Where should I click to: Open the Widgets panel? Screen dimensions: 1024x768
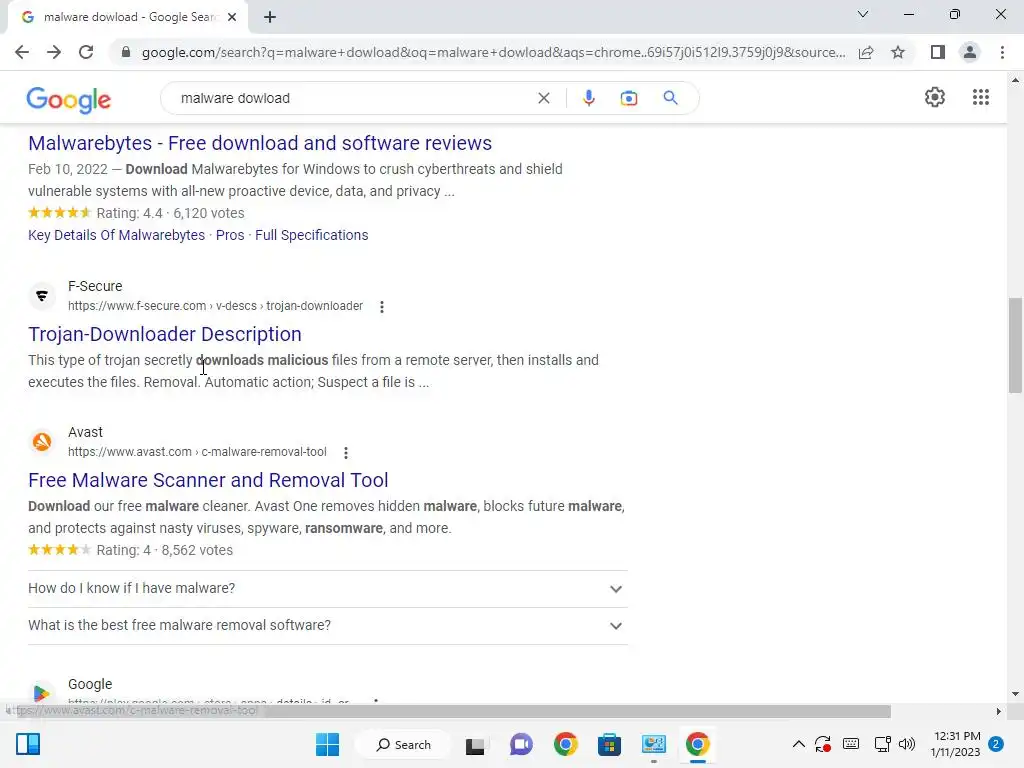click(x=28, y=744)
